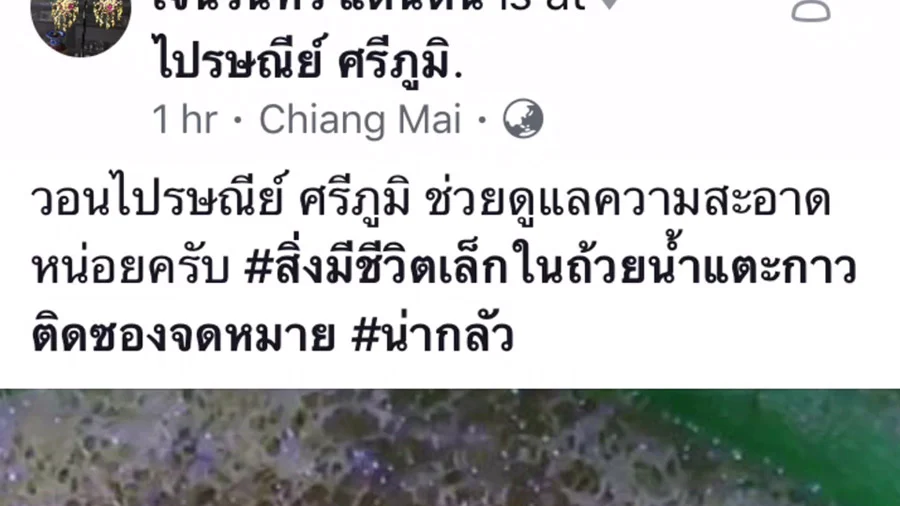Image resolution: width=900 pixels, height=506 pixels.
Task: Open the attached post photo
Action: tap(450, 447)
